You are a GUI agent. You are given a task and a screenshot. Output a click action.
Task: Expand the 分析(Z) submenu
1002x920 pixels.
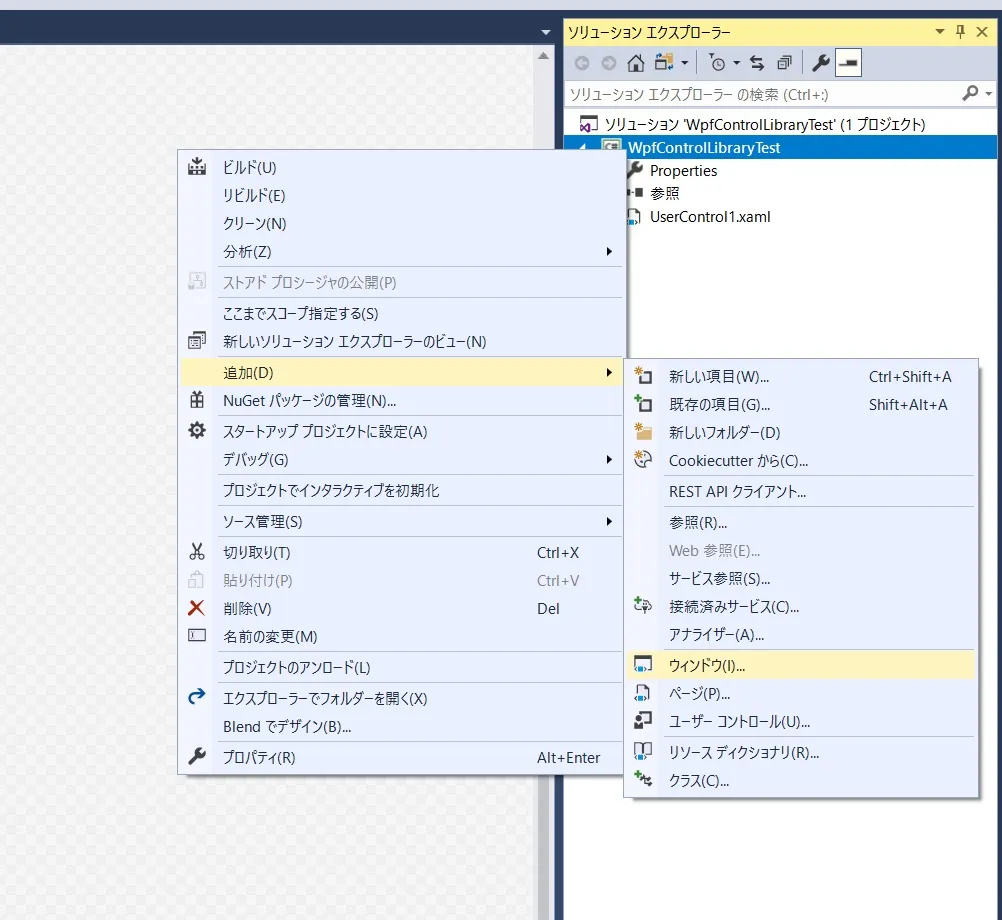pos(401,252)
